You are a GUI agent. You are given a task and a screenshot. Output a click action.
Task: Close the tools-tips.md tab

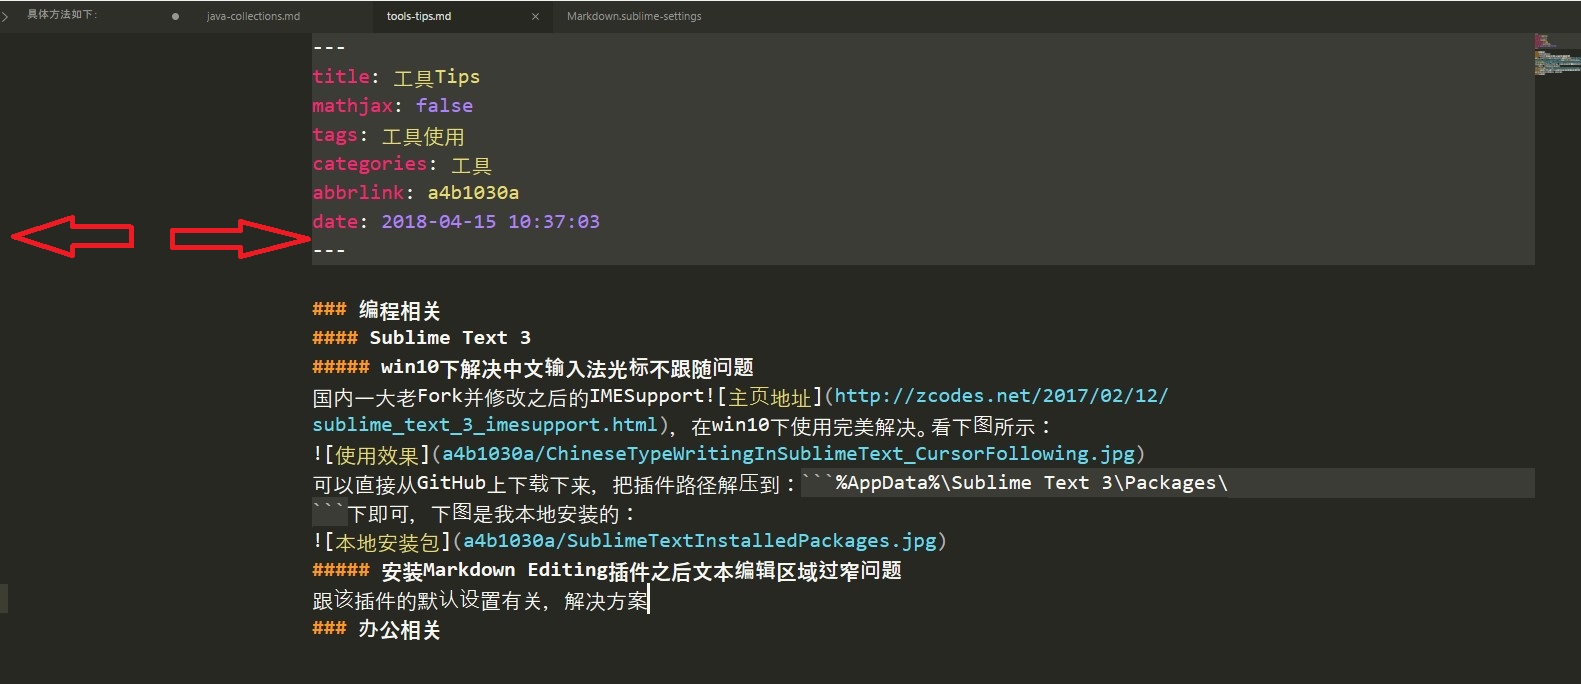click(x=535, y=16)
